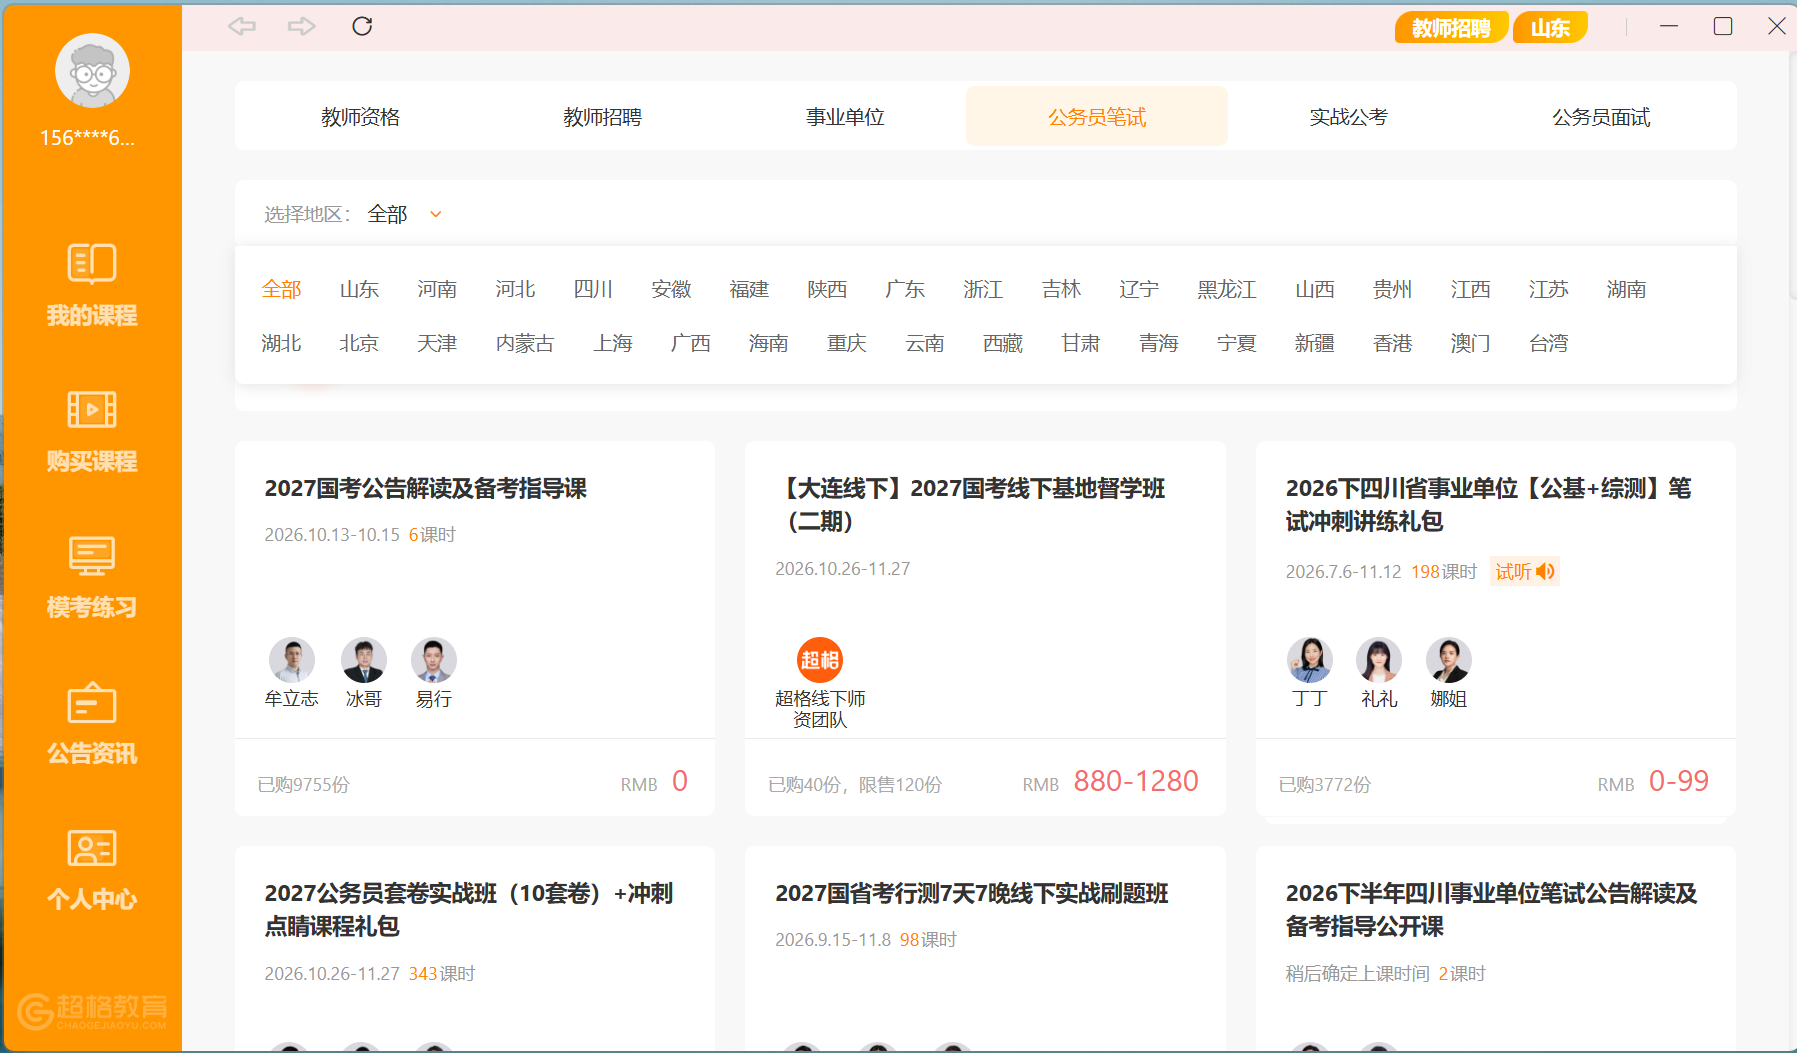Select teacher 娜姐 avatar
1797x1053 pixels.
coord(1449,660)
